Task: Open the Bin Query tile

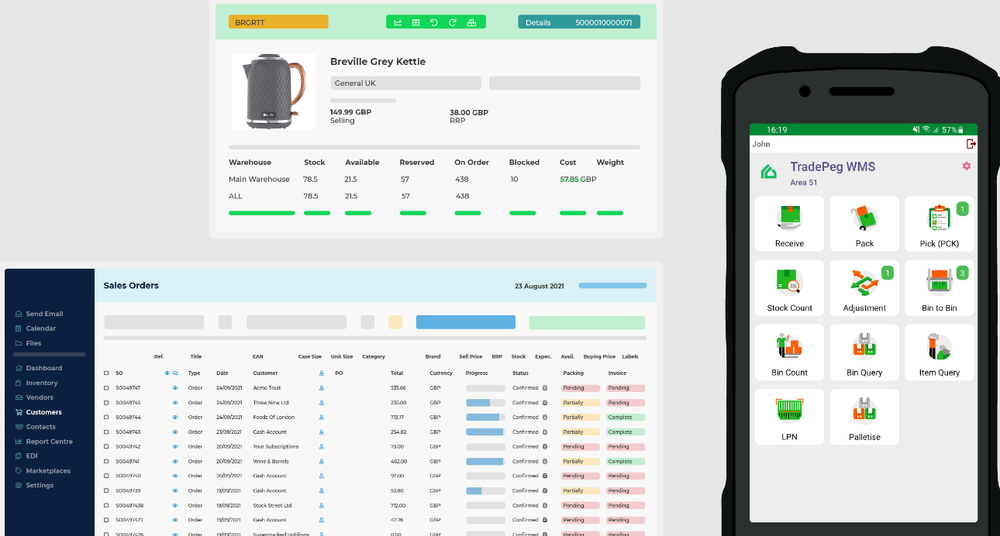Action: [x=864, y=353]
